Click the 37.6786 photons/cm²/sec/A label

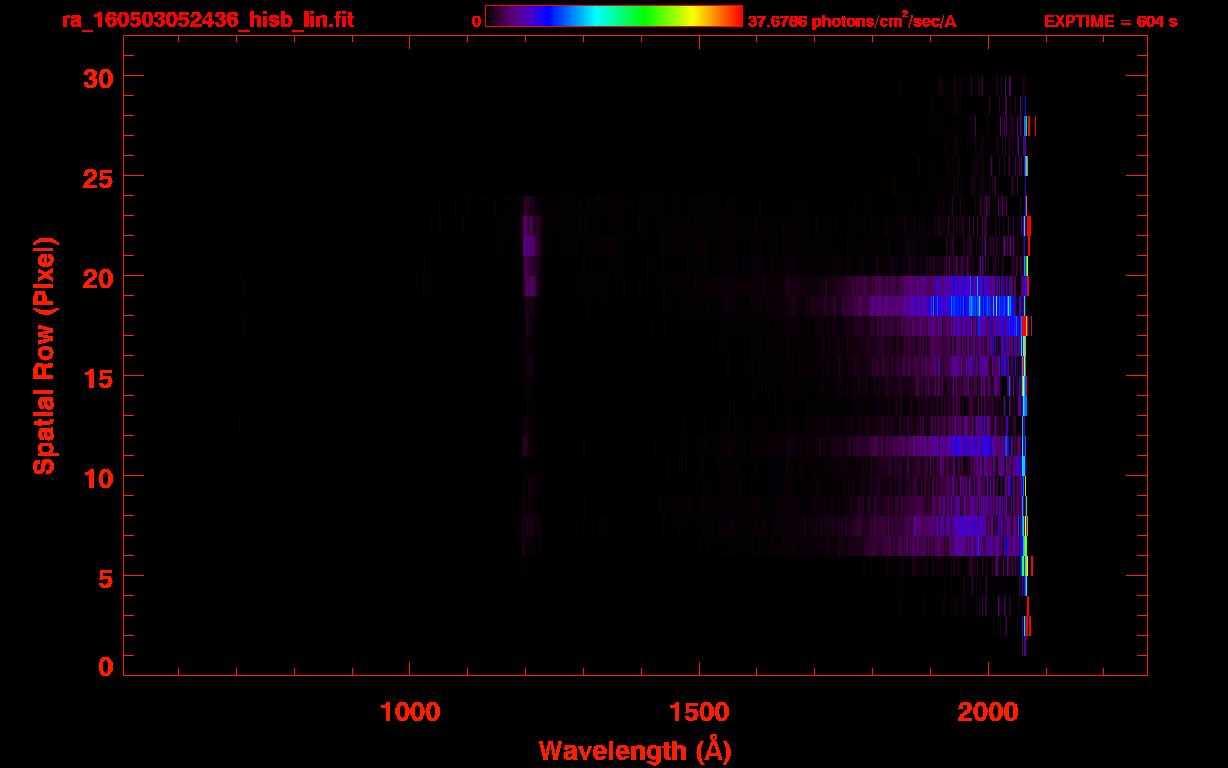click(x=852, y=21)
